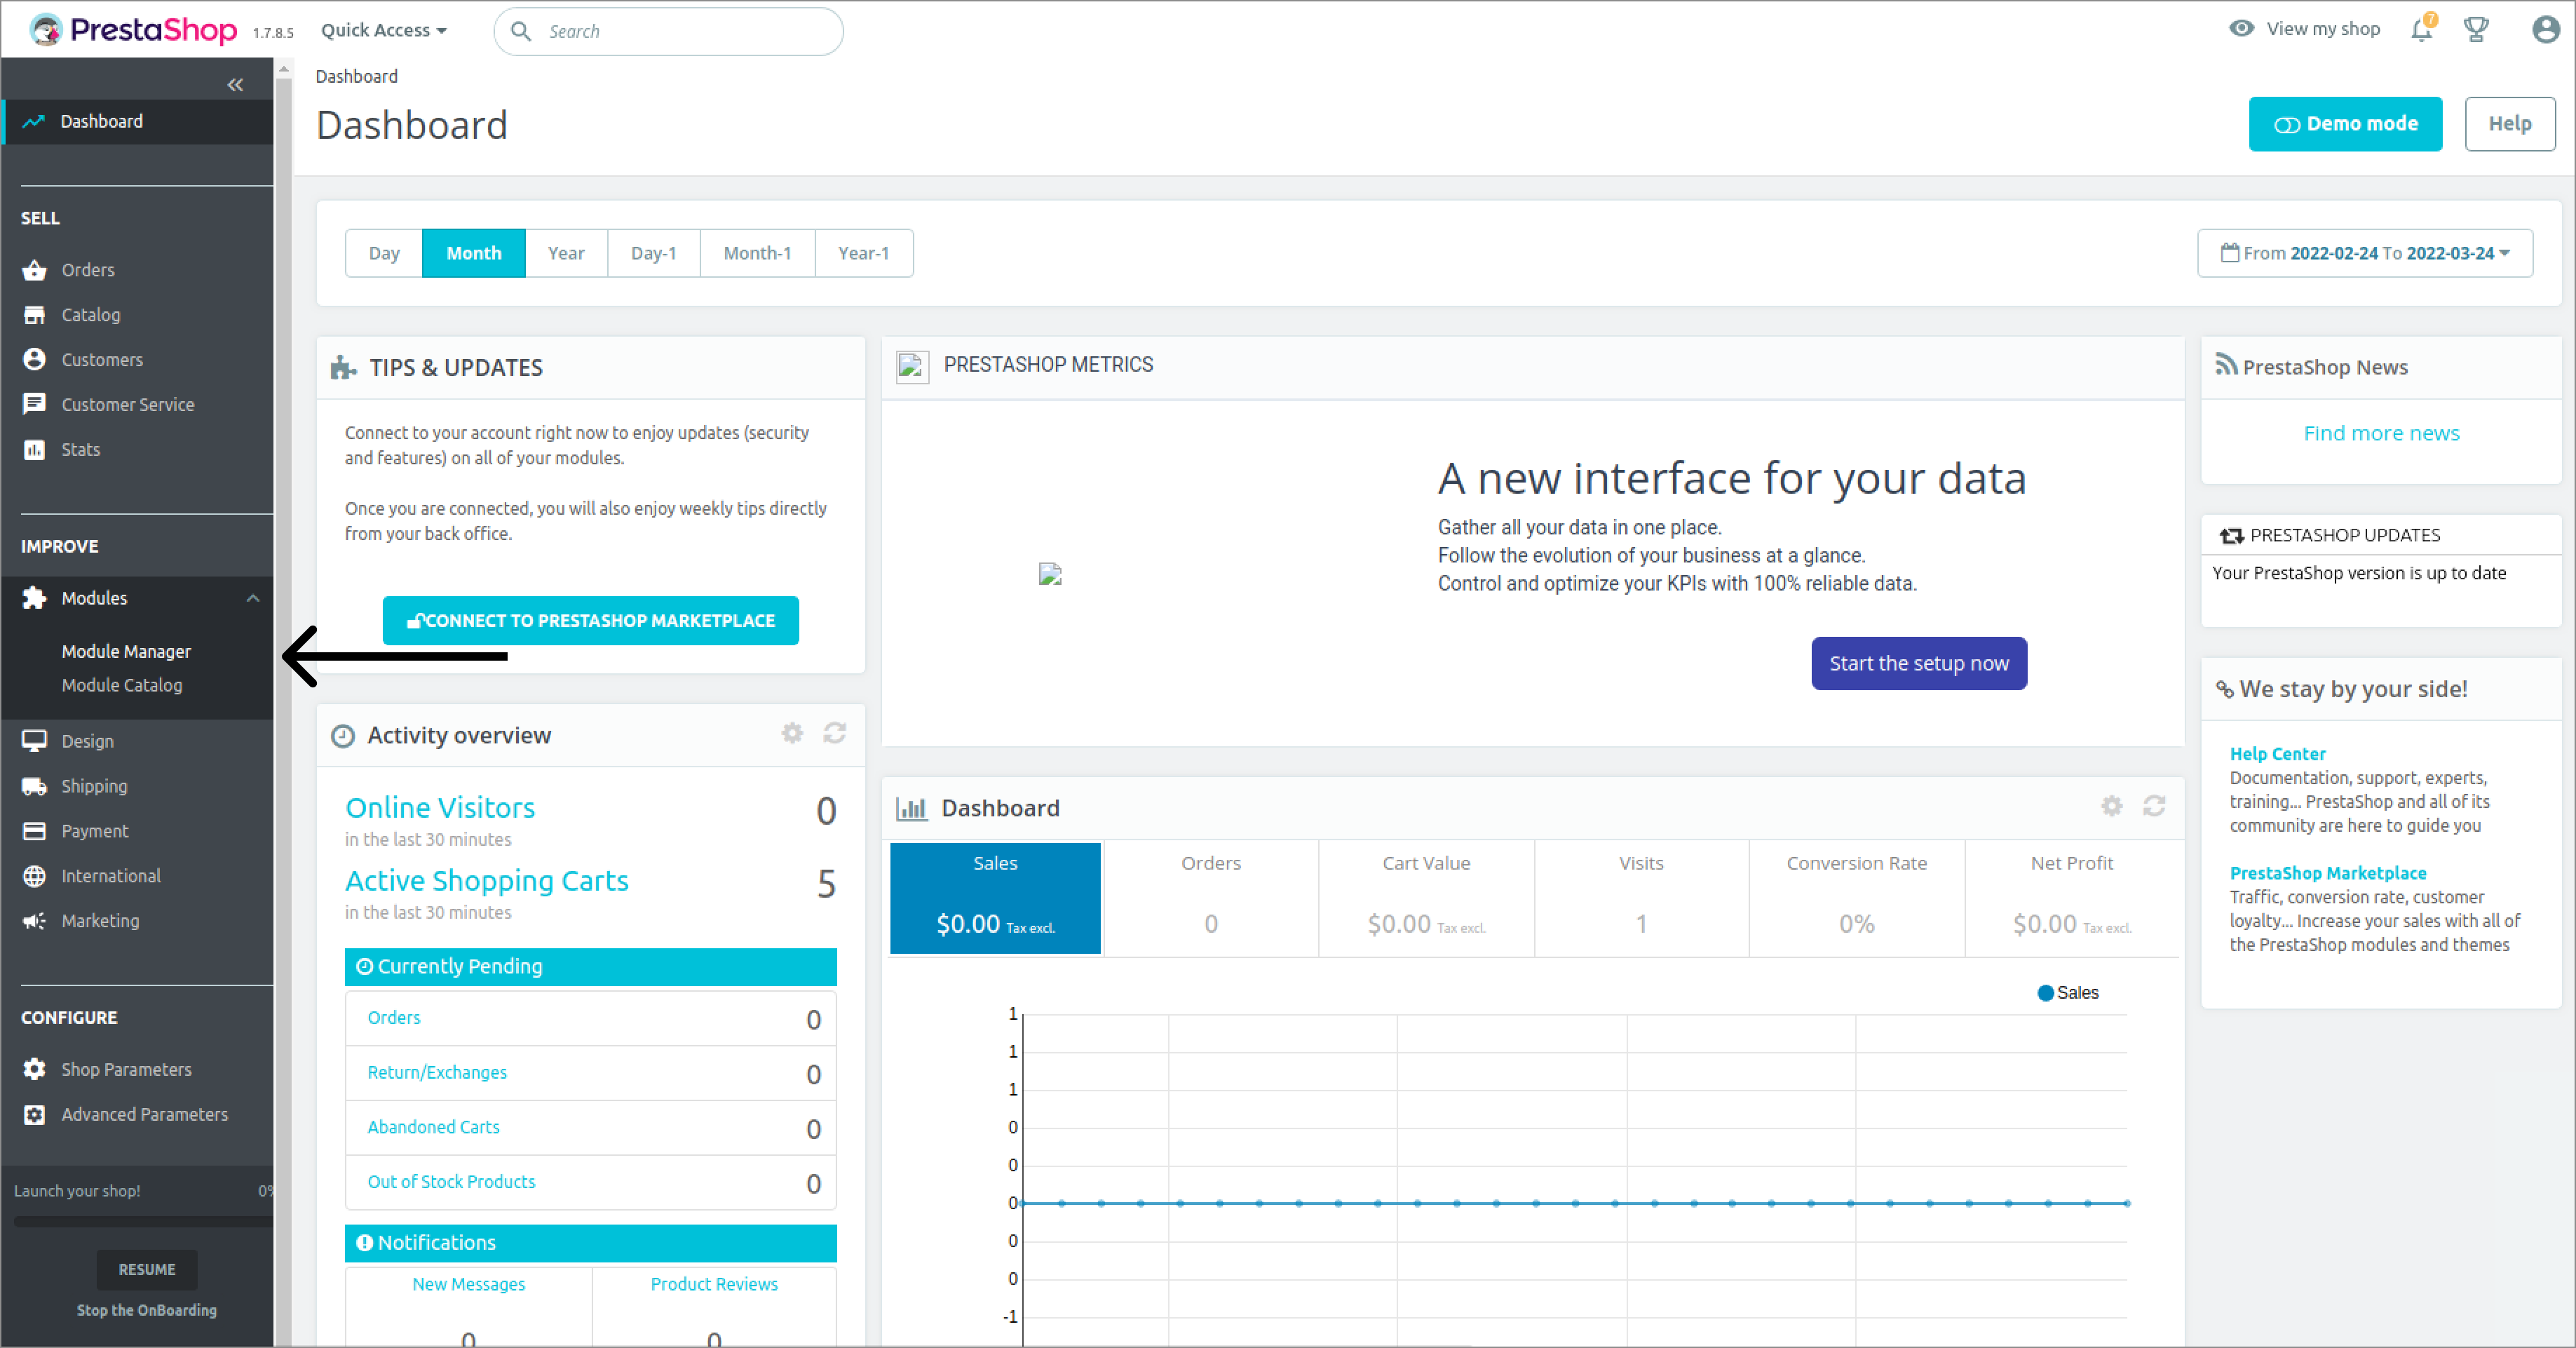The width and height of the screenshot is (2576, 1348).
Task: Open the employee profile avatar icon
Action: click(2546, 30)
